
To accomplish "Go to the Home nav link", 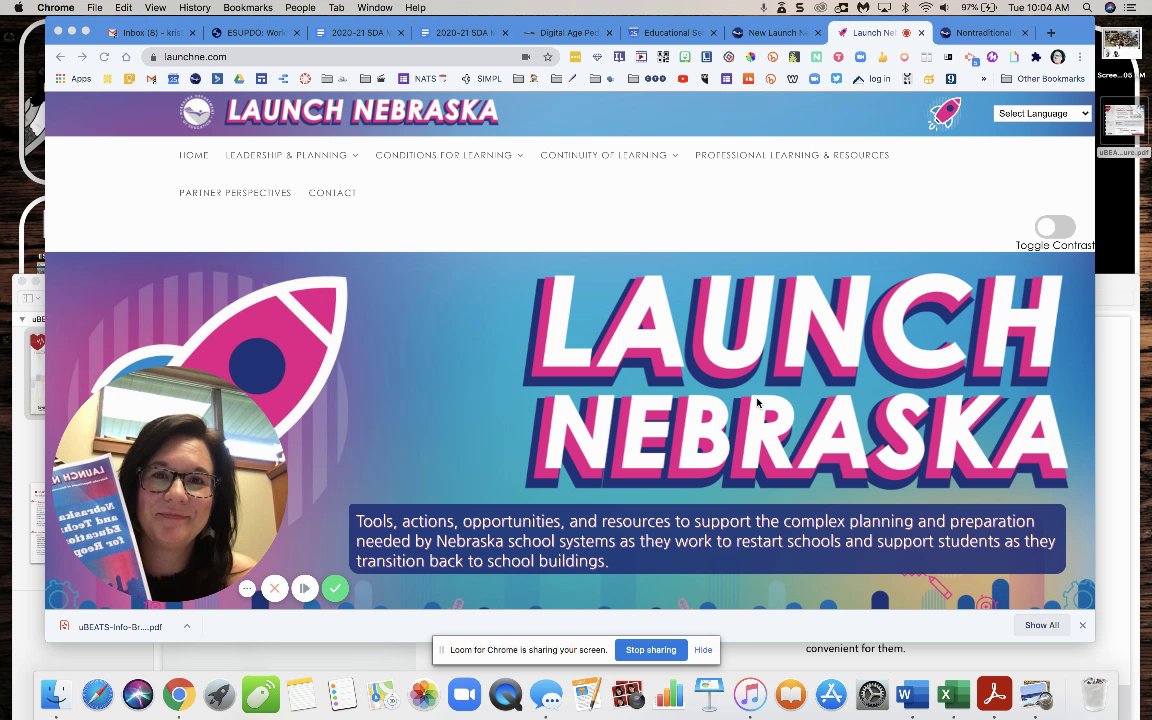I will pos(194,155).
